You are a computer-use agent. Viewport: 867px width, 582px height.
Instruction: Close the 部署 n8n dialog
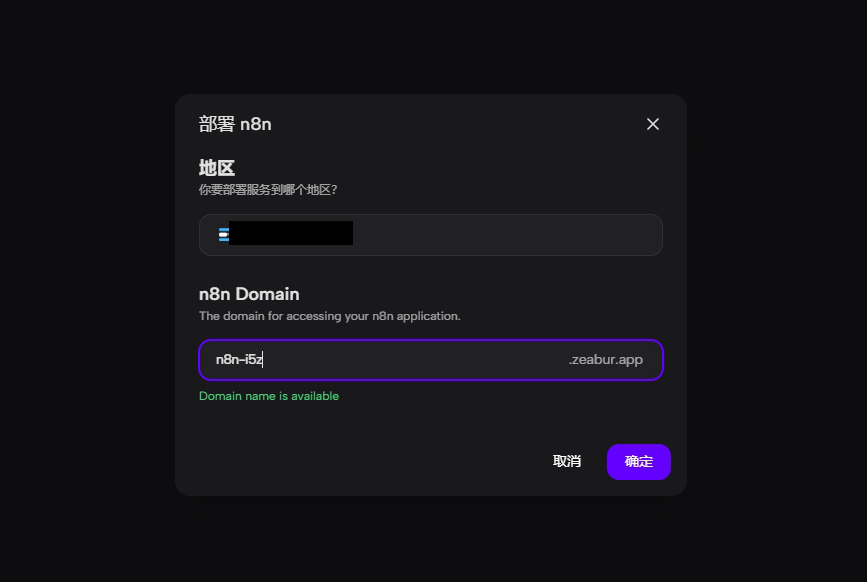[x=652, y=124]
